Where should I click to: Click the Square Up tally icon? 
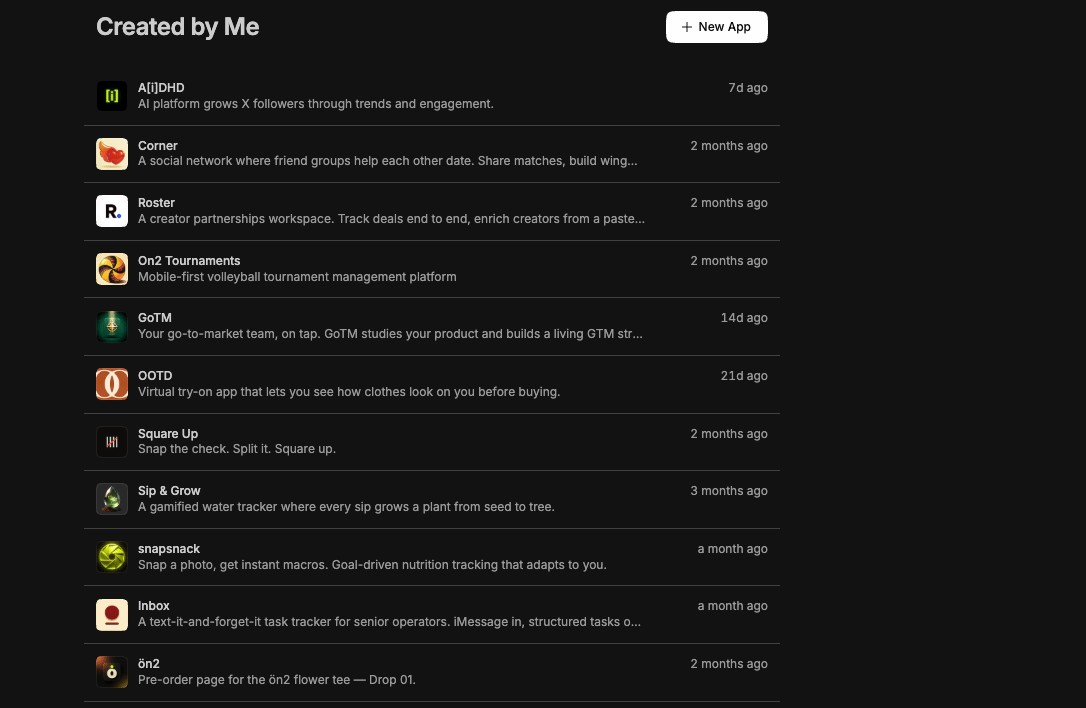tap(112, 442)
